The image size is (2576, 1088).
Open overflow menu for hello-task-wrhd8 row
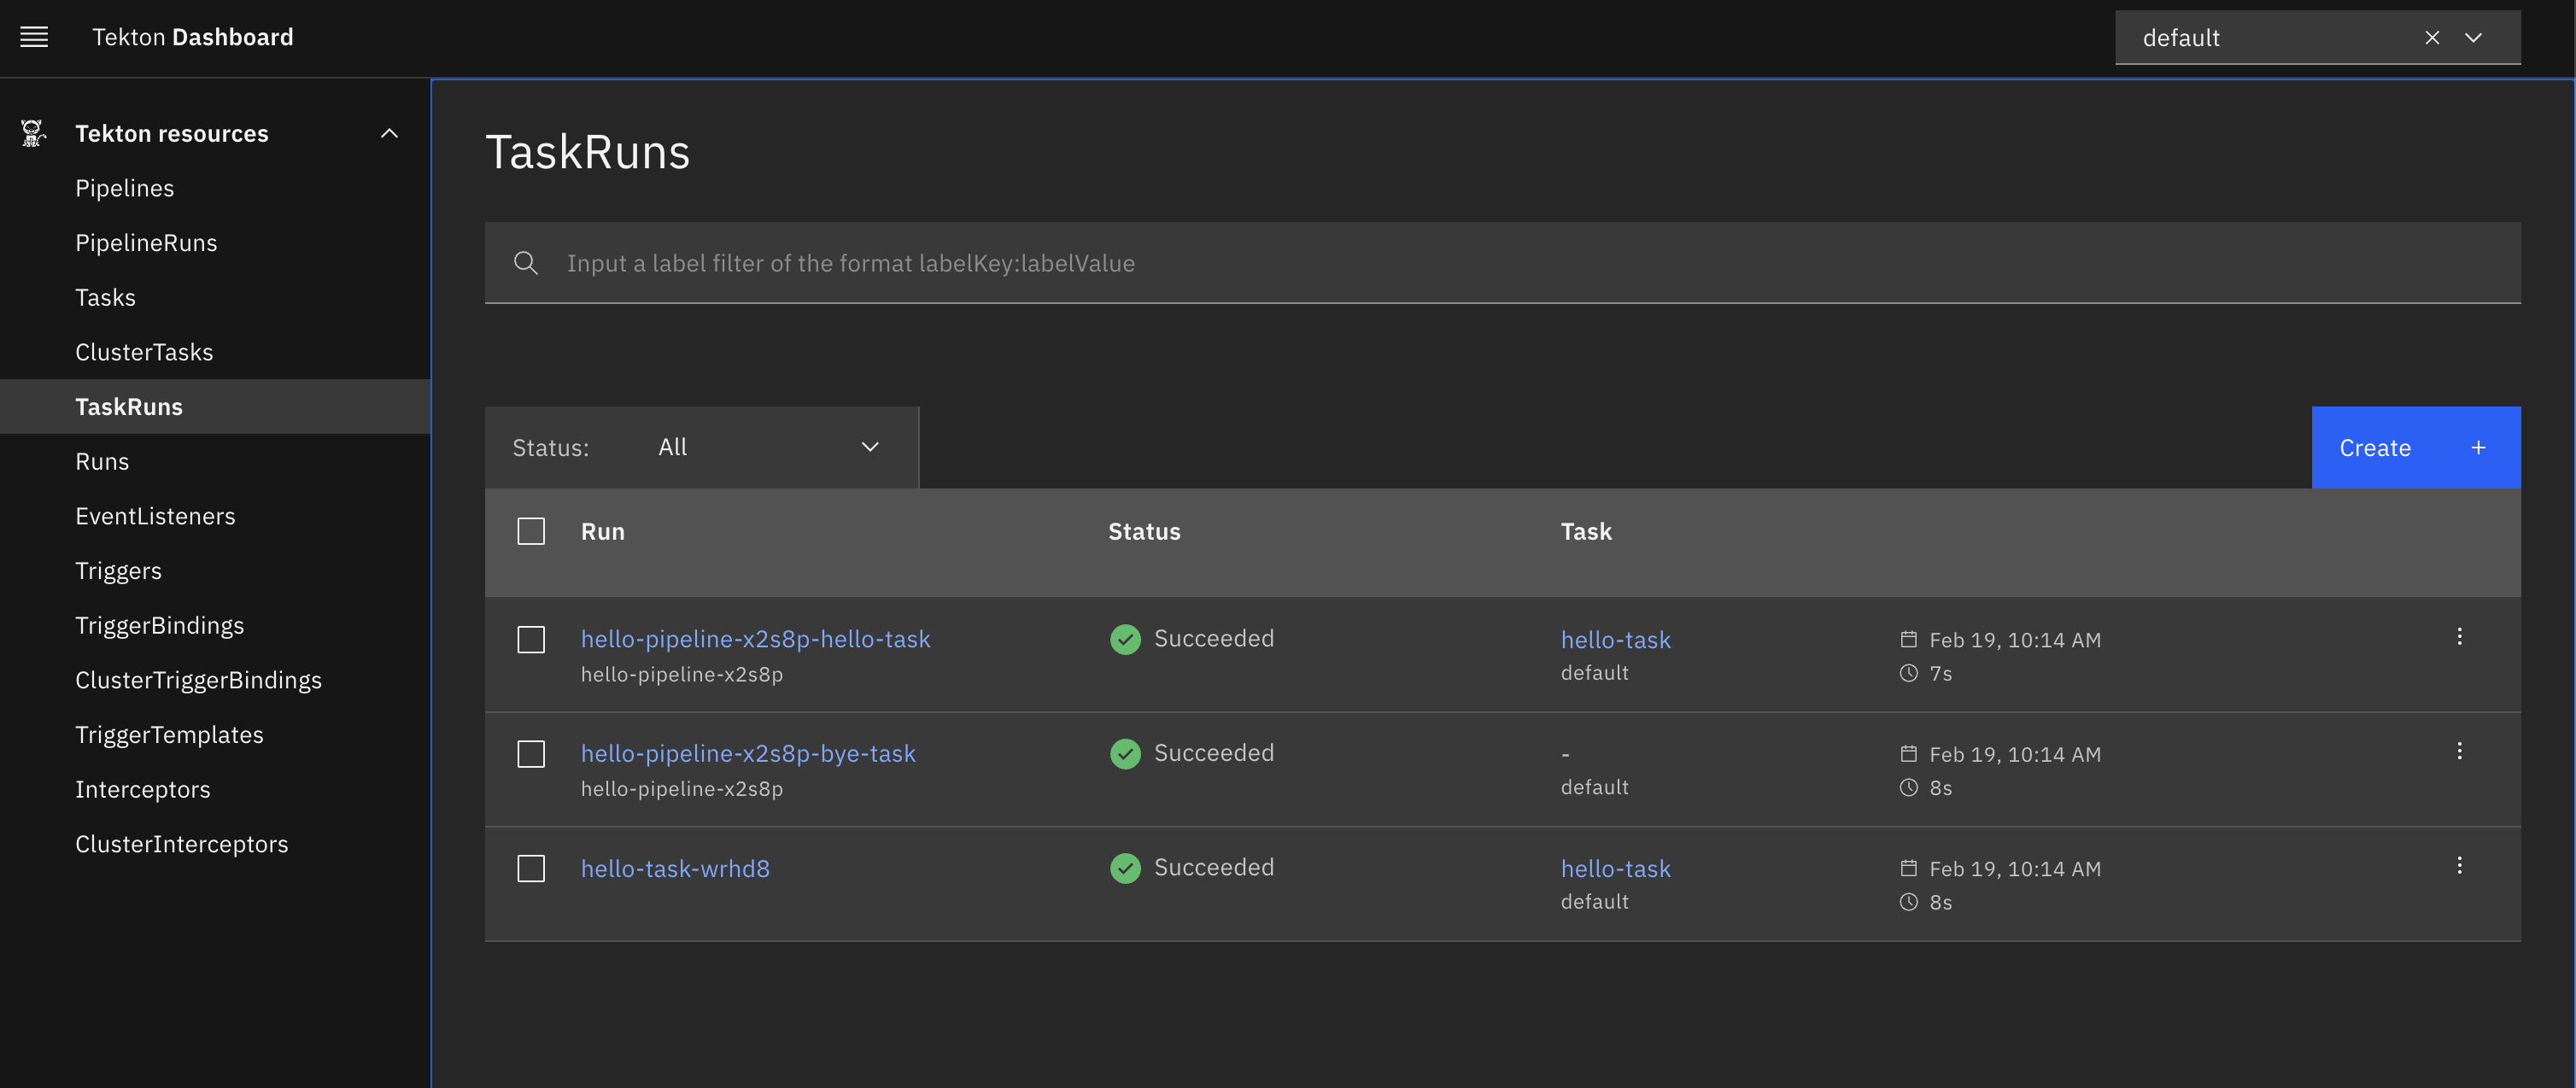(x=2459, y=866)
